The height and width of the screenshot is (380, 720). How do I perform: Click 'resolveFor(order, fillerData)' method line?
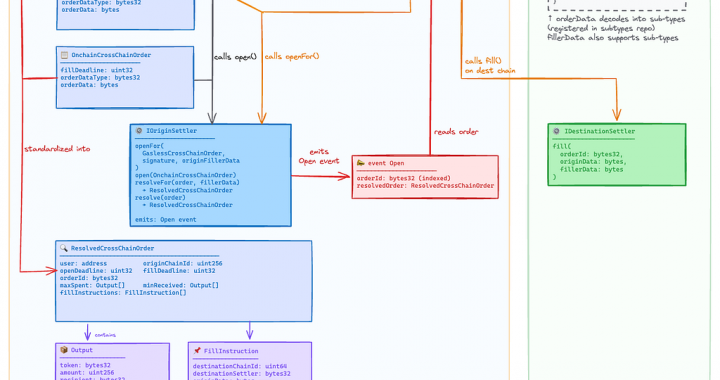tap(187, 183)
